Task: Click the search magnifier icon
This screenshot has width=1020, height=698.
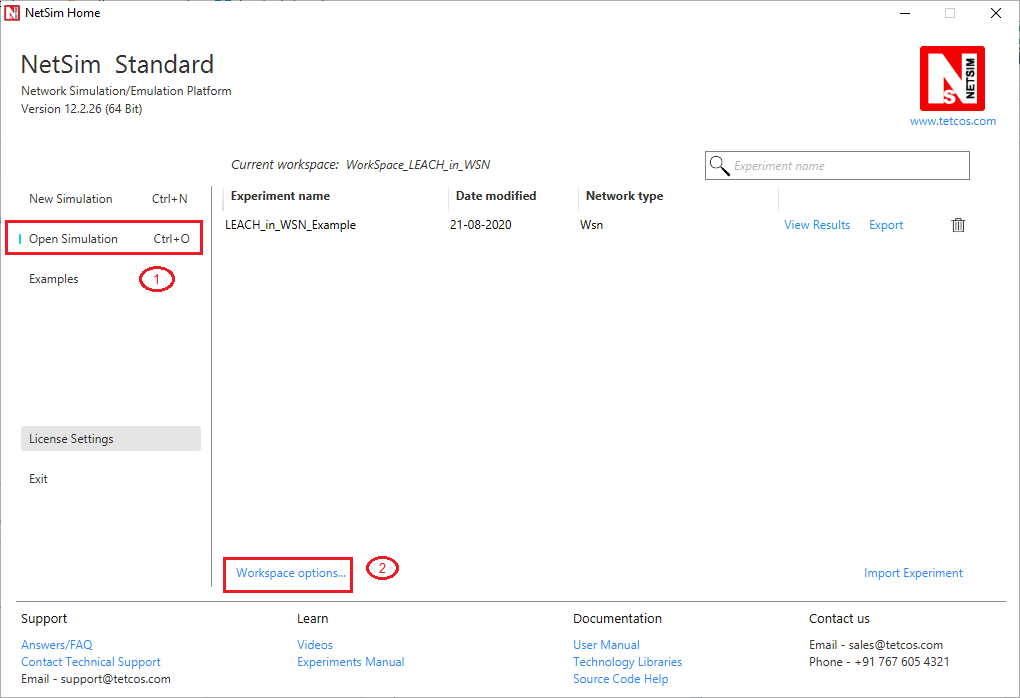Action: (719, 165)
